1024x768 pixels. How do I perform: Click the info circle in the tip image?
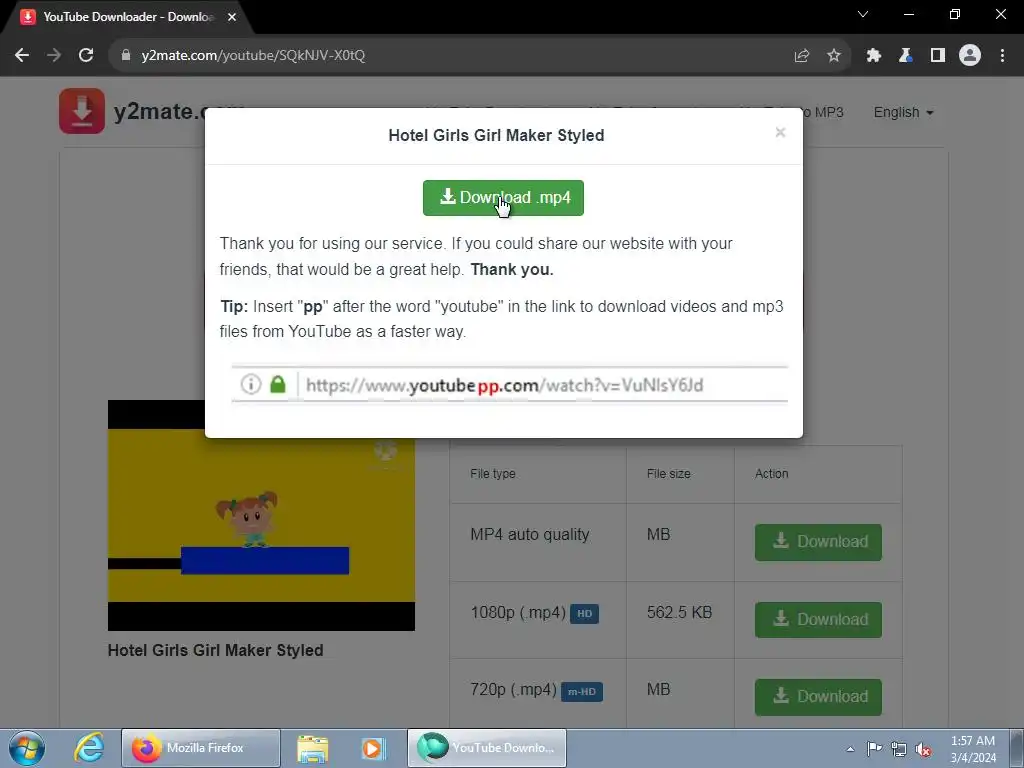251,384
